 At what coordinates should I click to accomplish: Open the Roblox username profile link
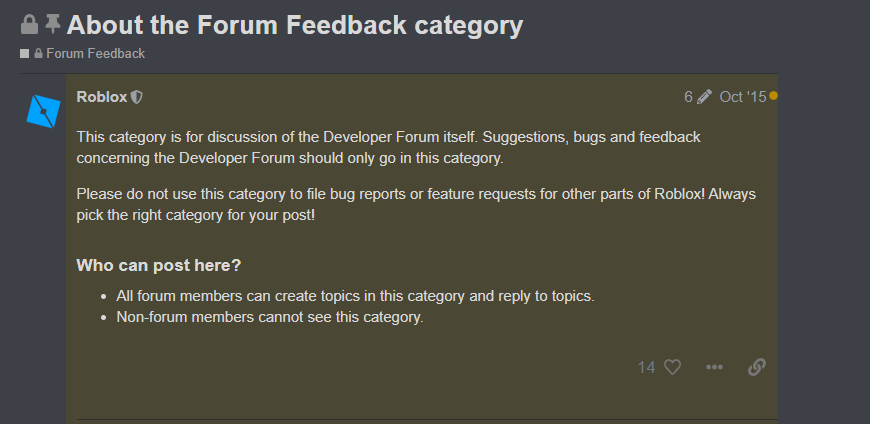[x=102, y=97]
